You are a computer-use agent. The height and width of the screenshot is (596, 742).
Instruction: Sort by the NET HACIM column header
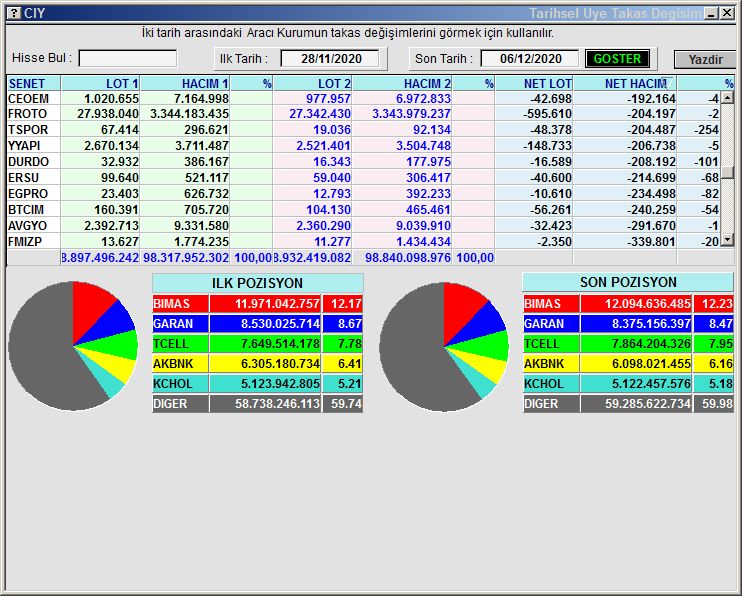point(634,84)
